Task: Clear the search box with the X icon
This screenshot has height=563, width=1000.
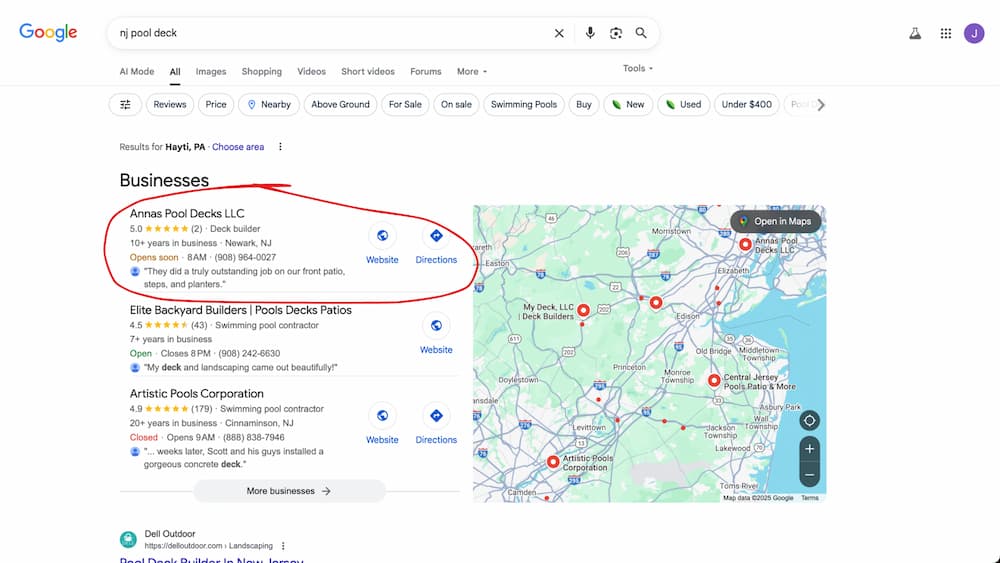Action: [559, 33]
